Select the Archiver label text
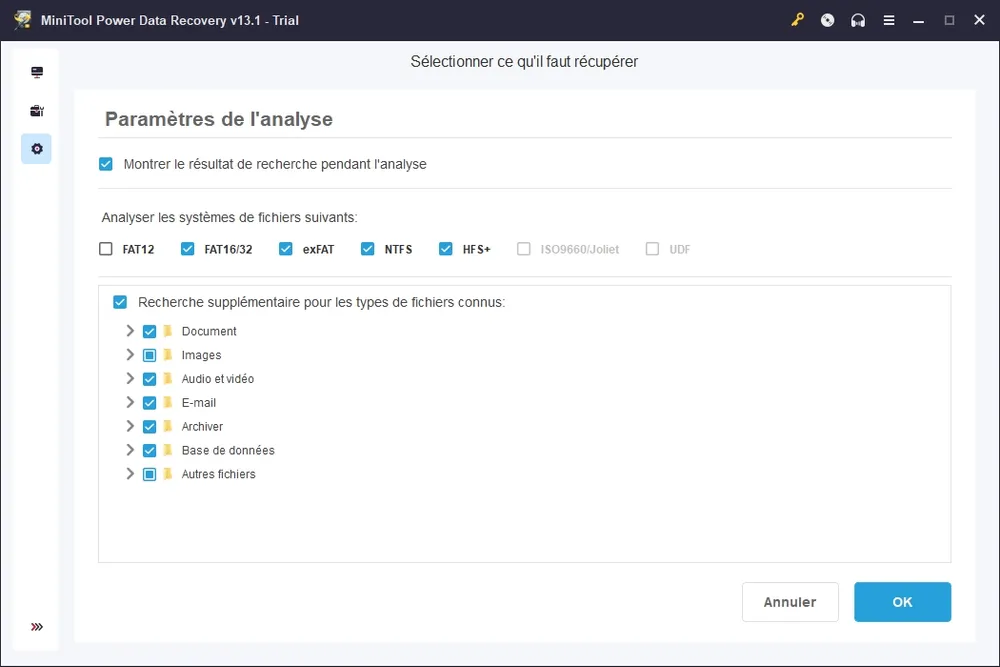This screenshot has width=1000, height=667. point(202,426)
